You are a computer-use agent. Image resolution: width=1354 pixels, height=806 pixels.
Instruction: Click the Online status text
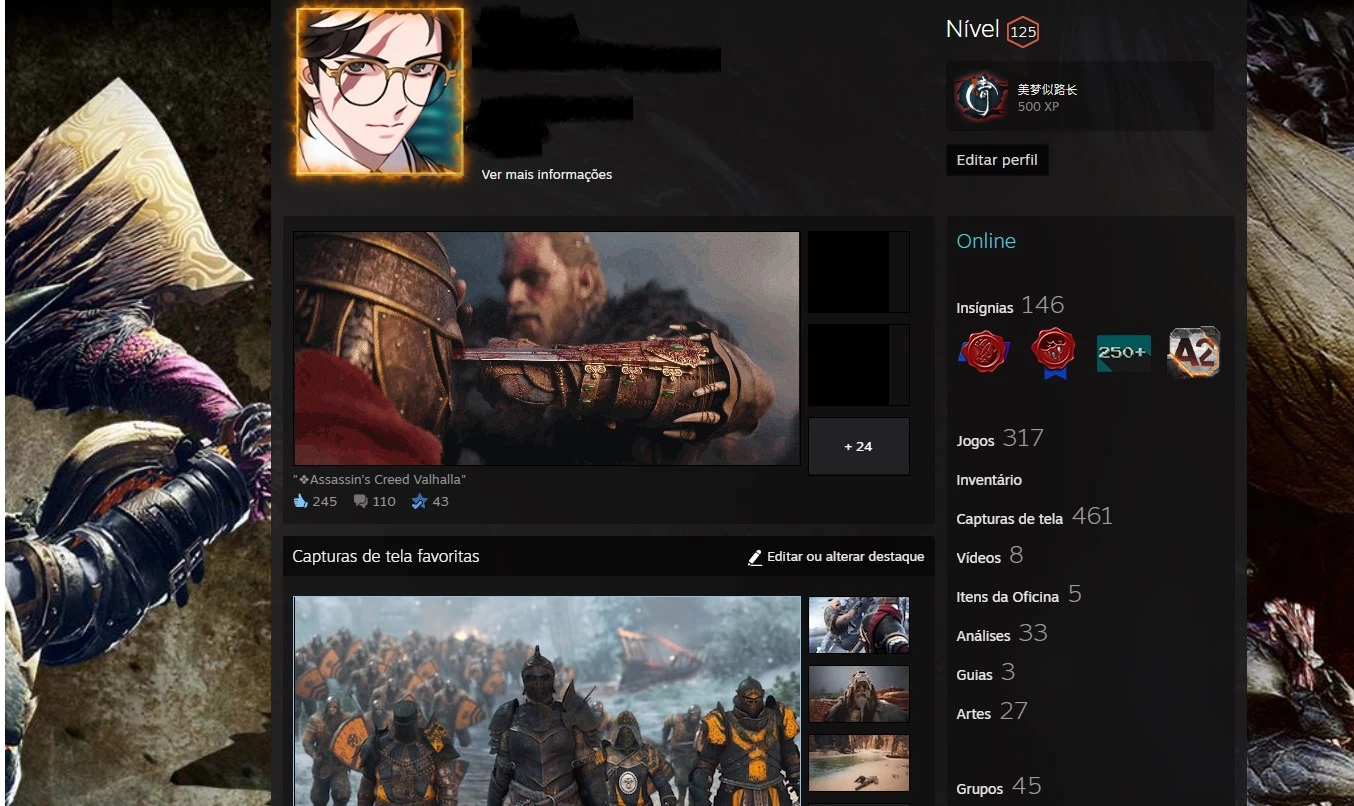tap(986, 241)
